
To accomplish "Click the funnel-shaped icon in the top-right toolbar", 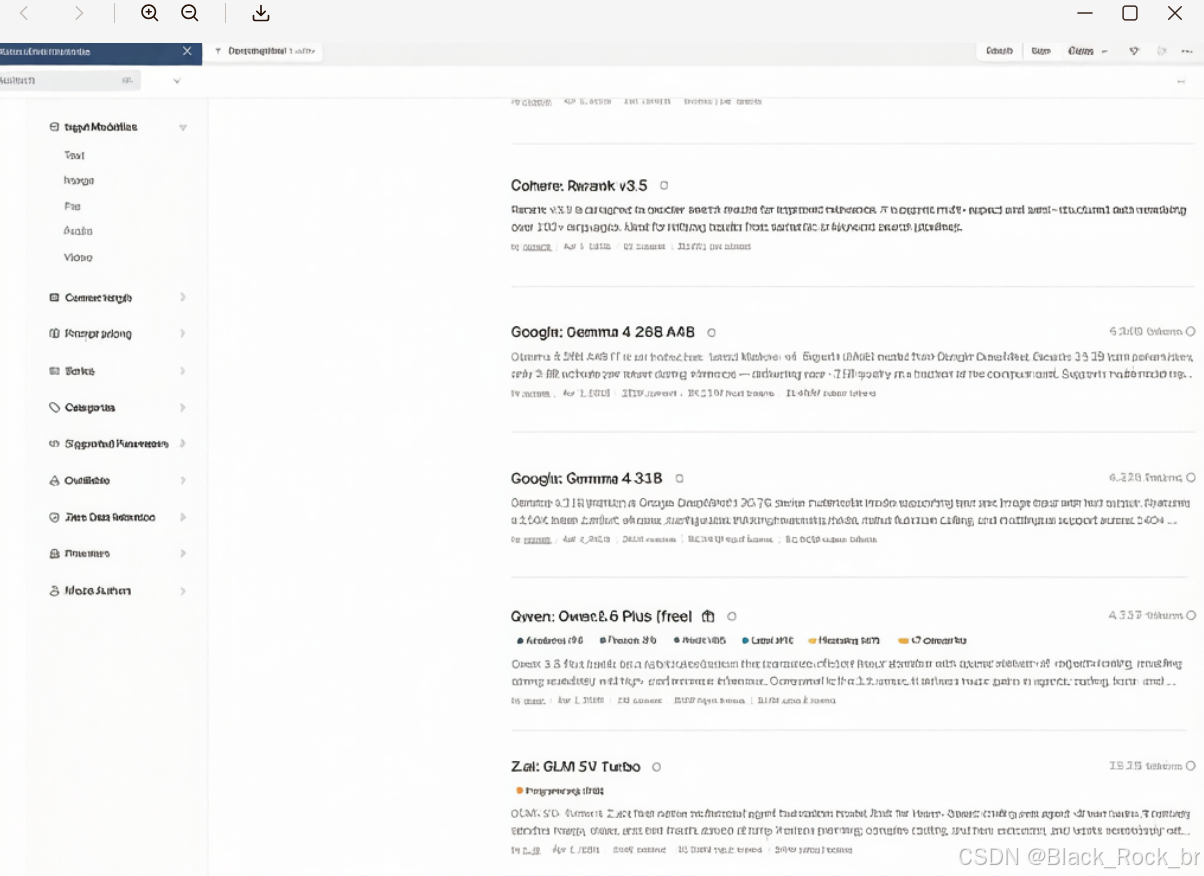I will [1134, 51].
